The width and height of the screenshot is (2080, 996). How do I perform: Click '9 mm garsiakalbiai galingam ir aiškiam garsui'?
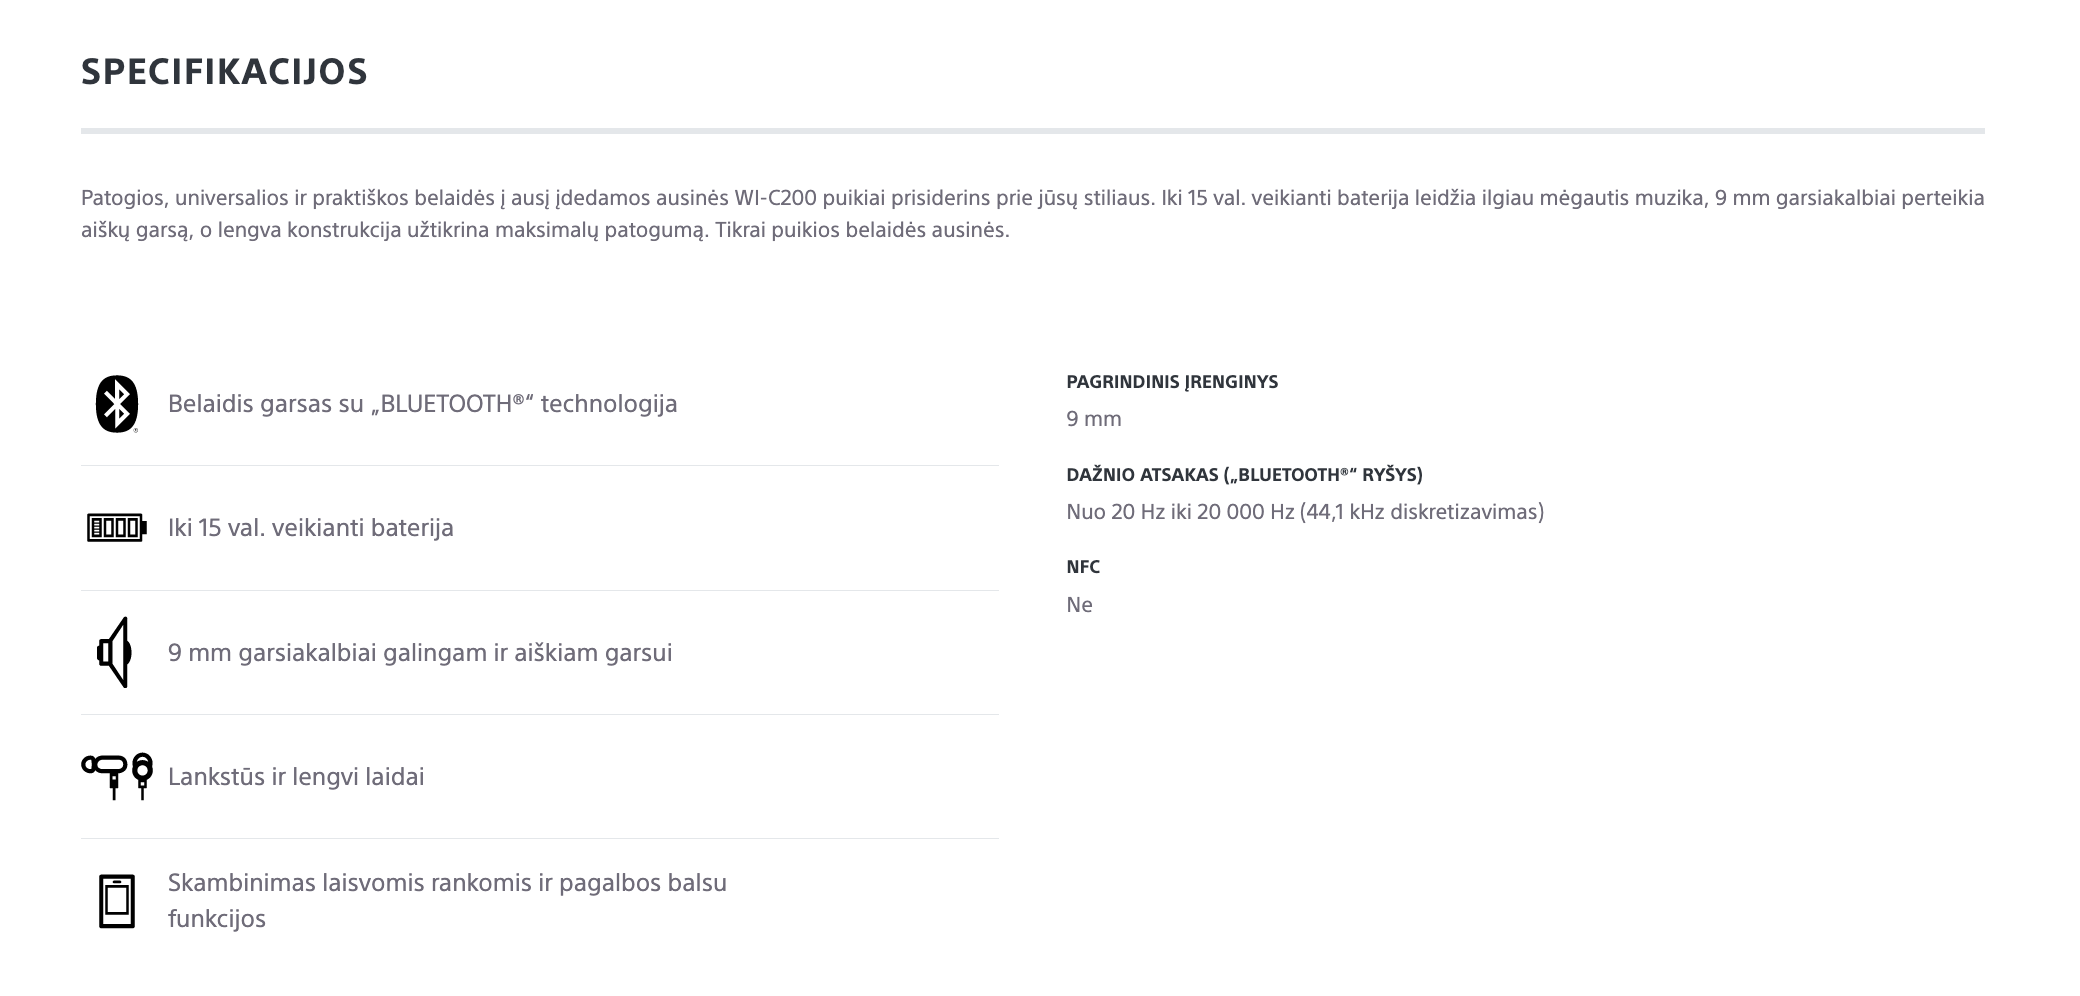pos(420,653)
